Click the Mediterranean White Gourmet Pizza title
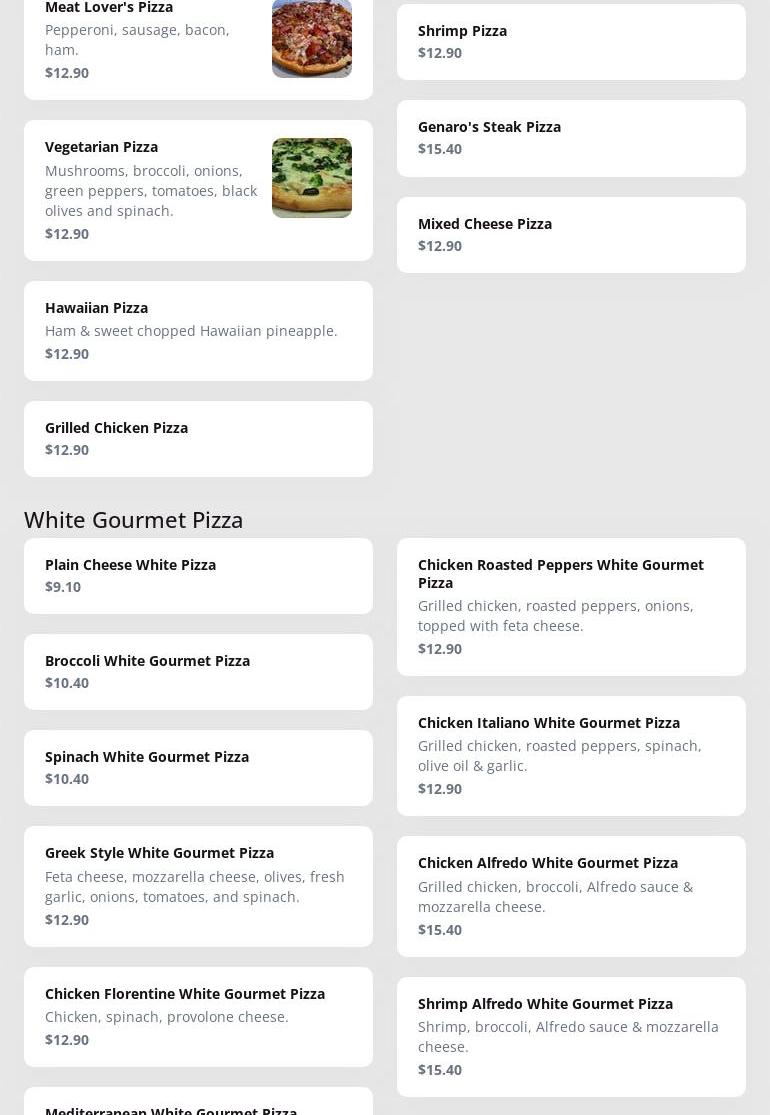Image resolution: width=770 pixels, height=1115 pixels. pos(171,1109)
